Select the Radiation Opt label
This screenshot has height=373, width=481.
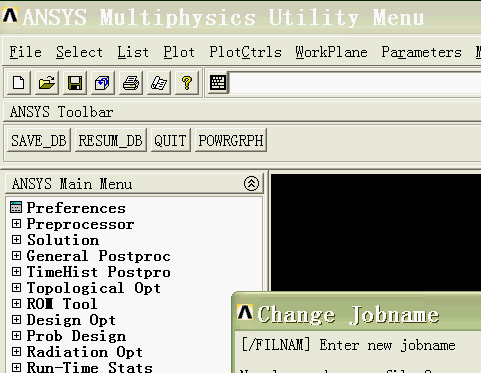85,352
